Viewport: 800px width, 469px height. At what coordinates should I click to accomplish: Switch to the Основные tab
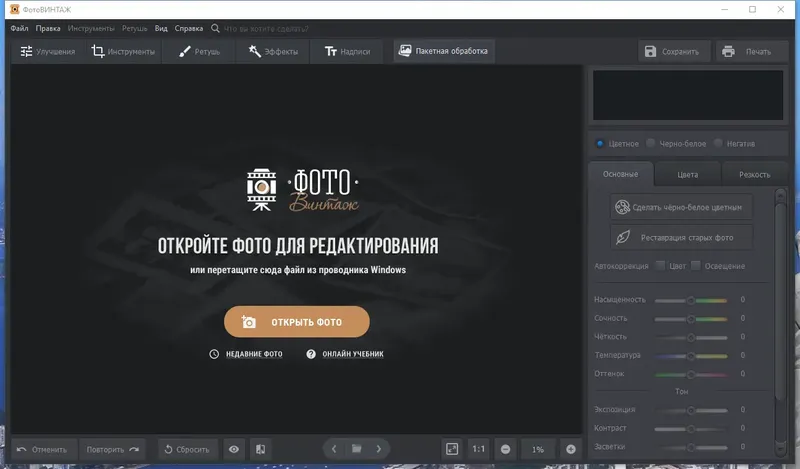[620, 175]
